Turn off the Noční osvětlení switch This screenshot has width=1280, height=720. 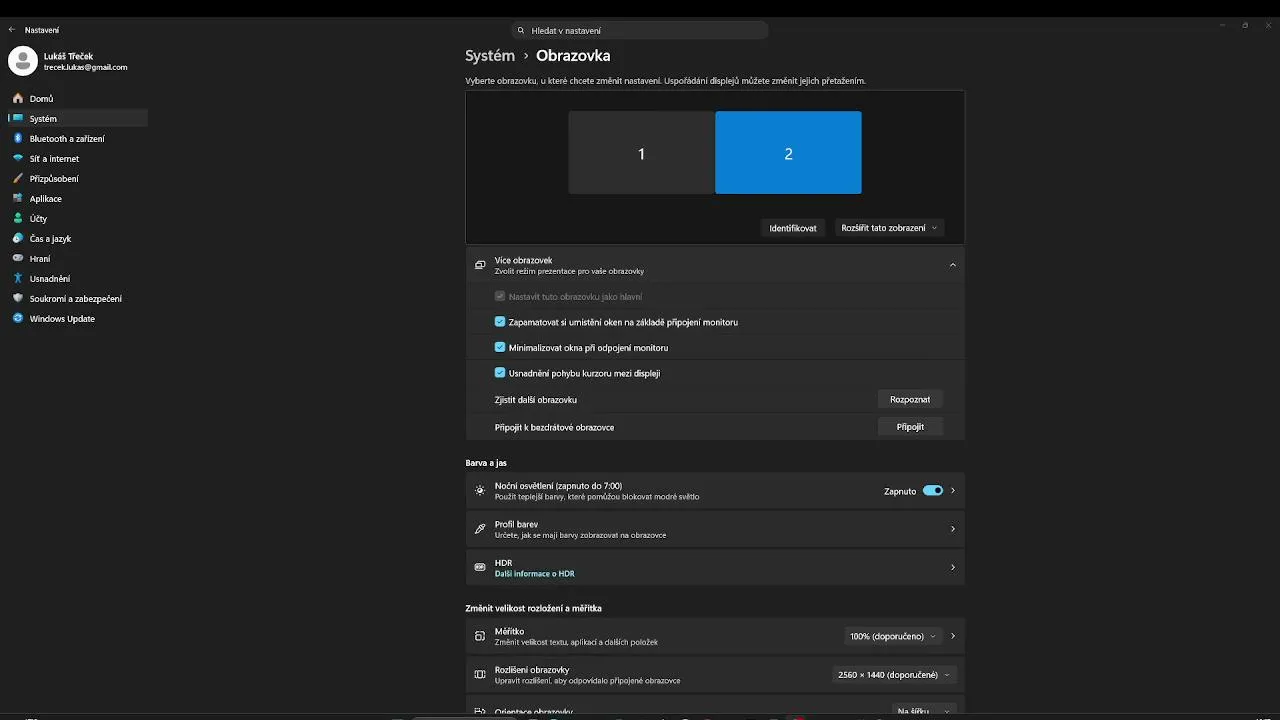click(933, 491)
